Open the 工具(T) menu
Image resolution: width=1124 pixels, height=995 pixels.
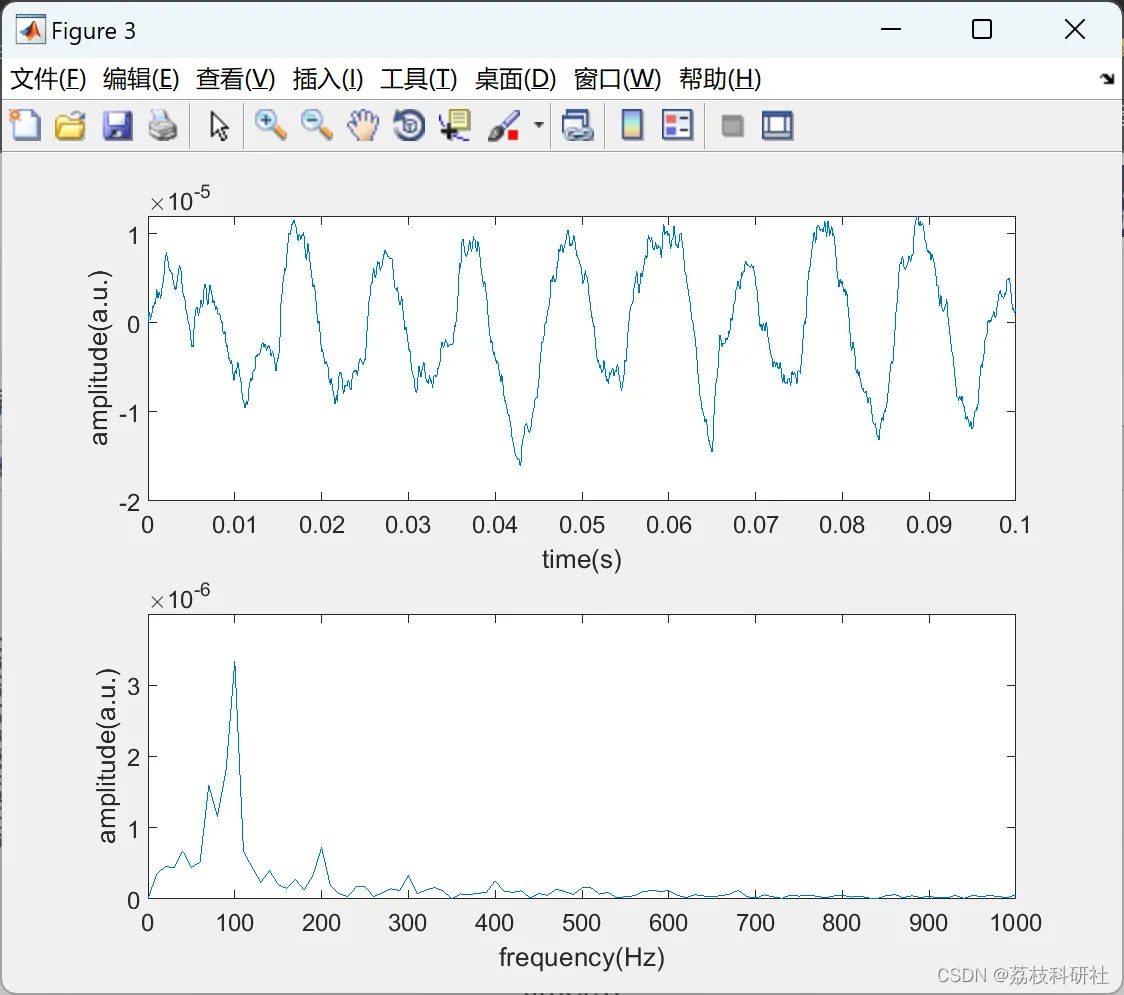coord(419,79)
